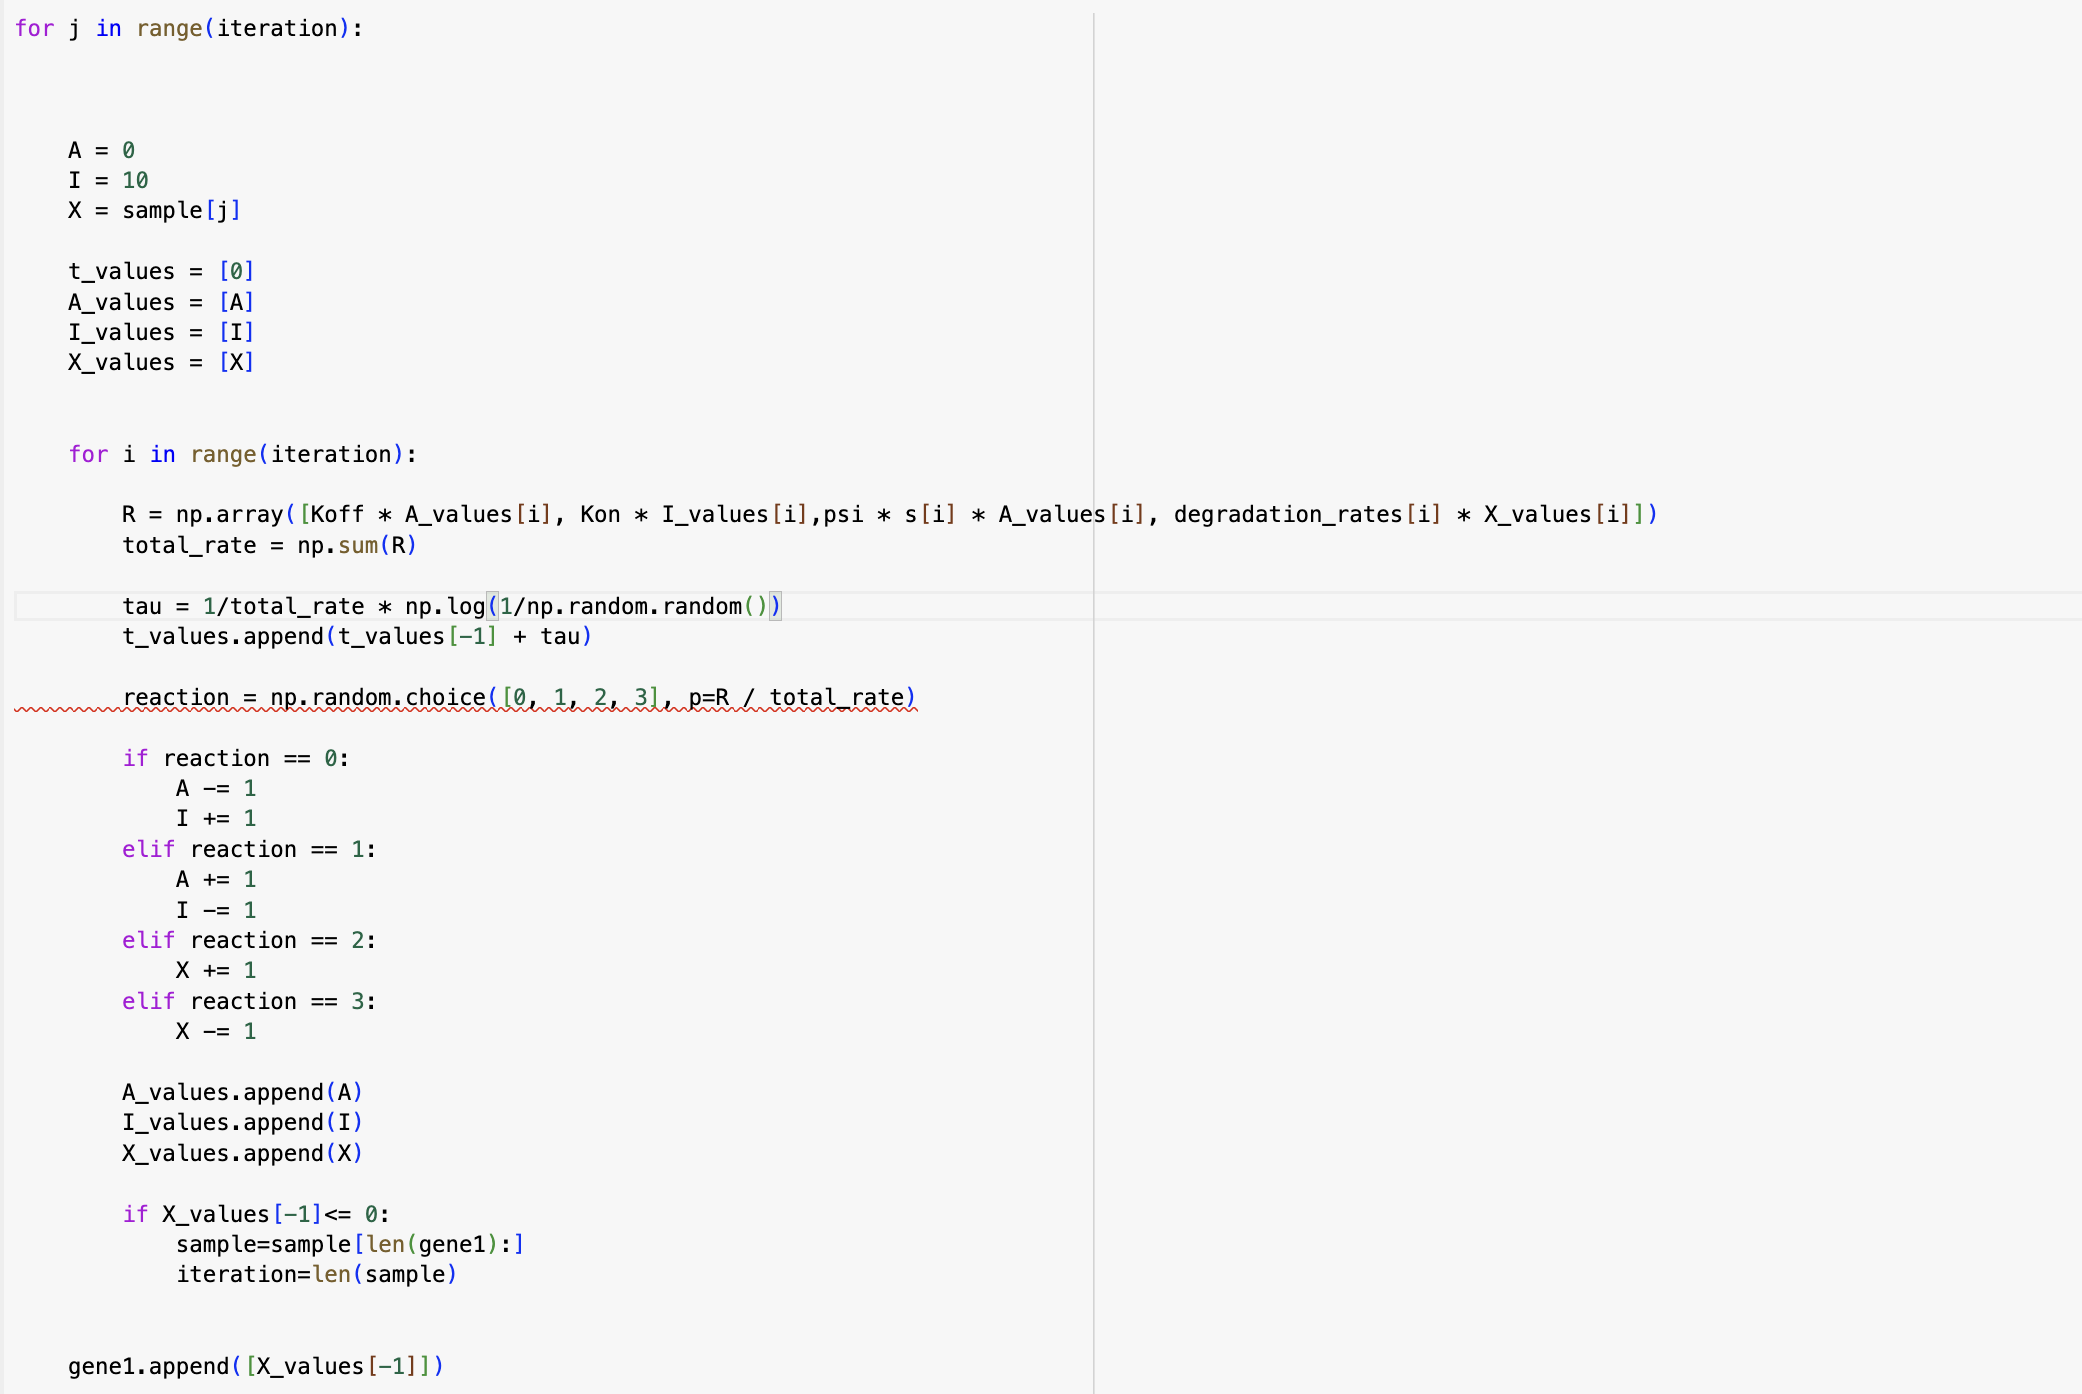The height and width of the screenshot is (1394, 2082).
Task: Click on the tau assignment line
Action: coord(450,606)
